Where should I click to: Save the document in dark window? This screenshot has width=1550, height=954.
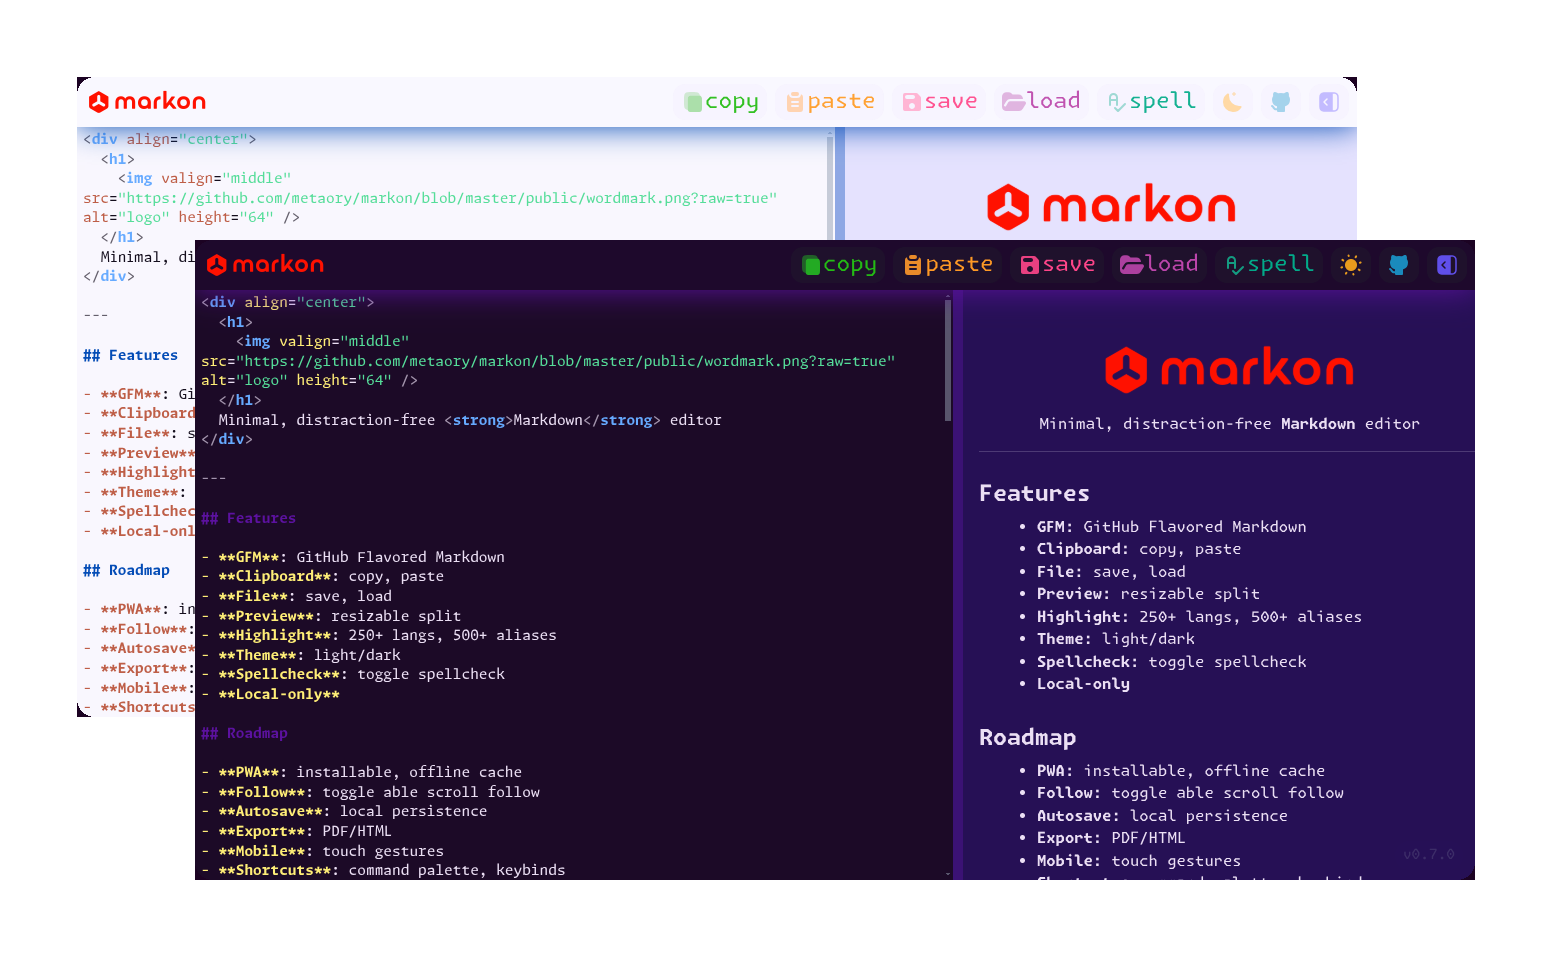coord(1057,265)
